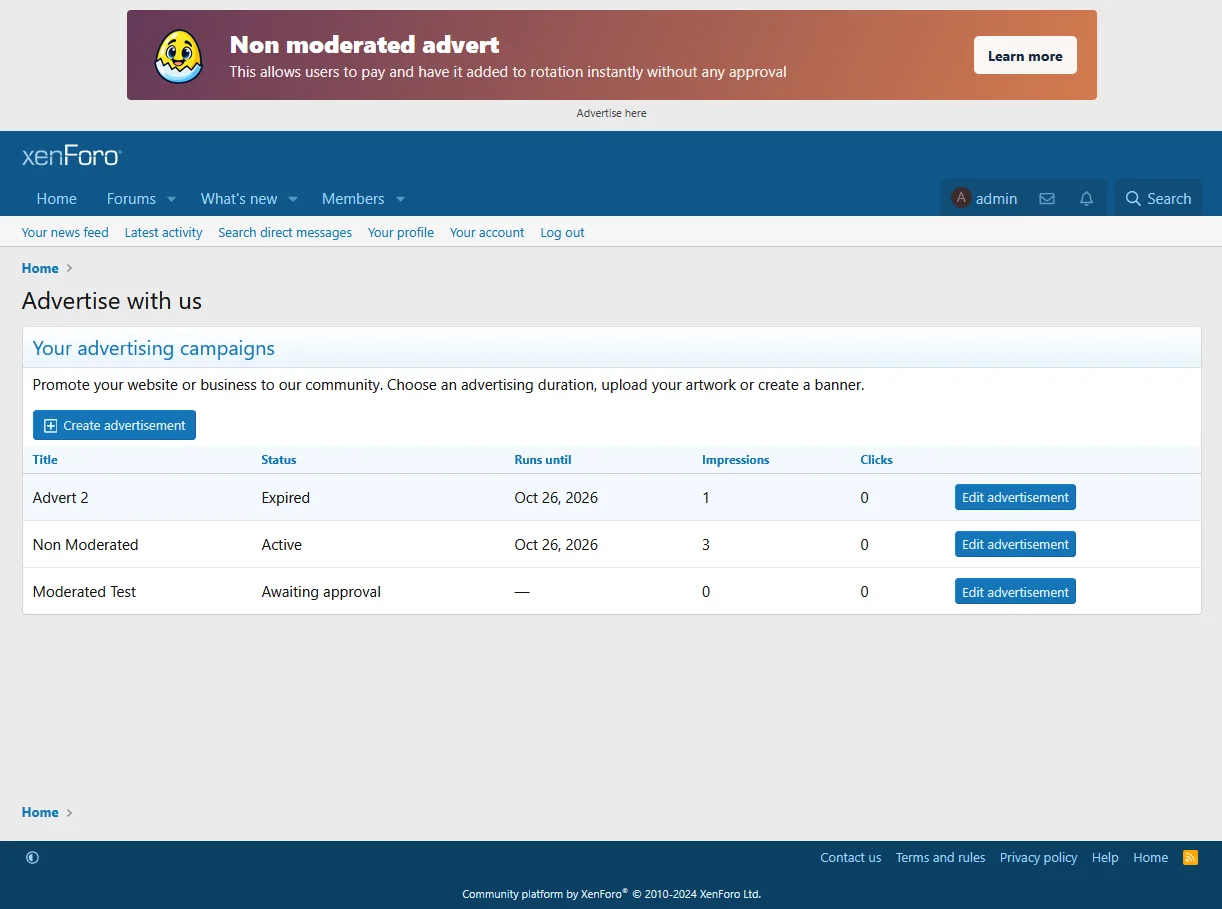Go to the Home navigation tab
This screenshot has height=909, width=1222.
pyautogui.click(x=57, y=199)
